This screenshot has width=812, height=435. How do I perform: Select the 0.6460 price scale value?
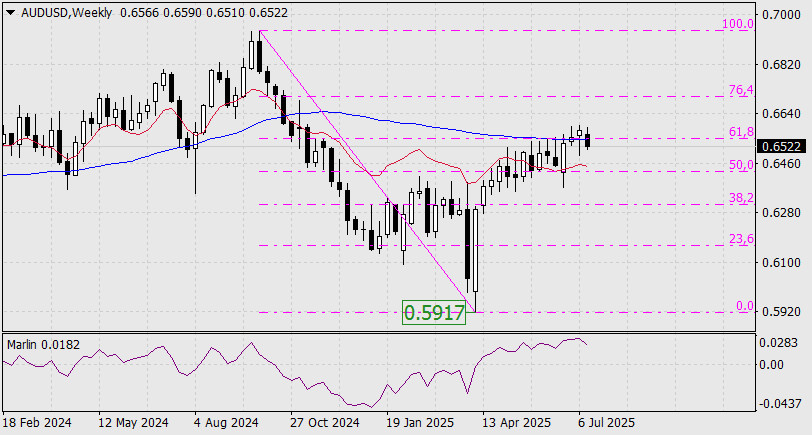click(x=780, y=164)
